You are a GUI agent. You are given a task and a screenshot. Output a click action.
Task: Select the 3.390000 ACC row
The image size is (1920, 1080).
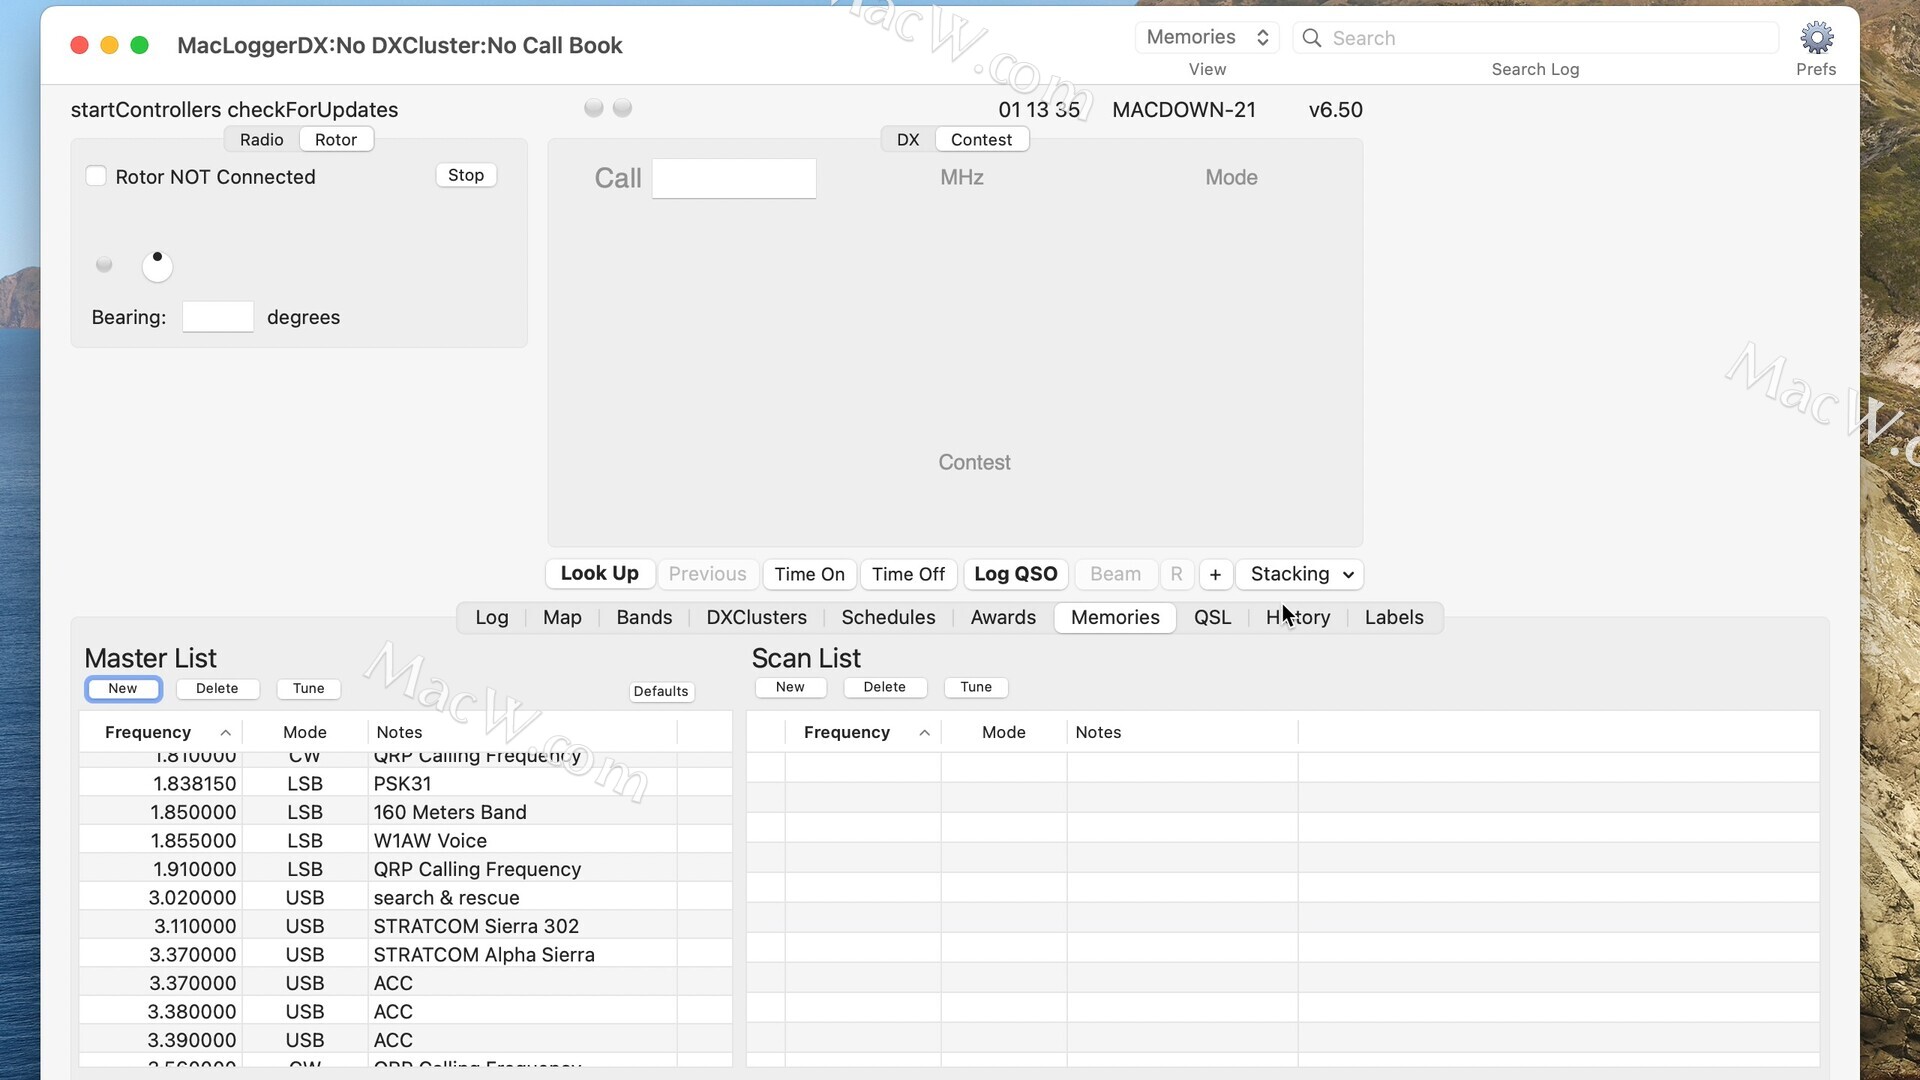405,1040
